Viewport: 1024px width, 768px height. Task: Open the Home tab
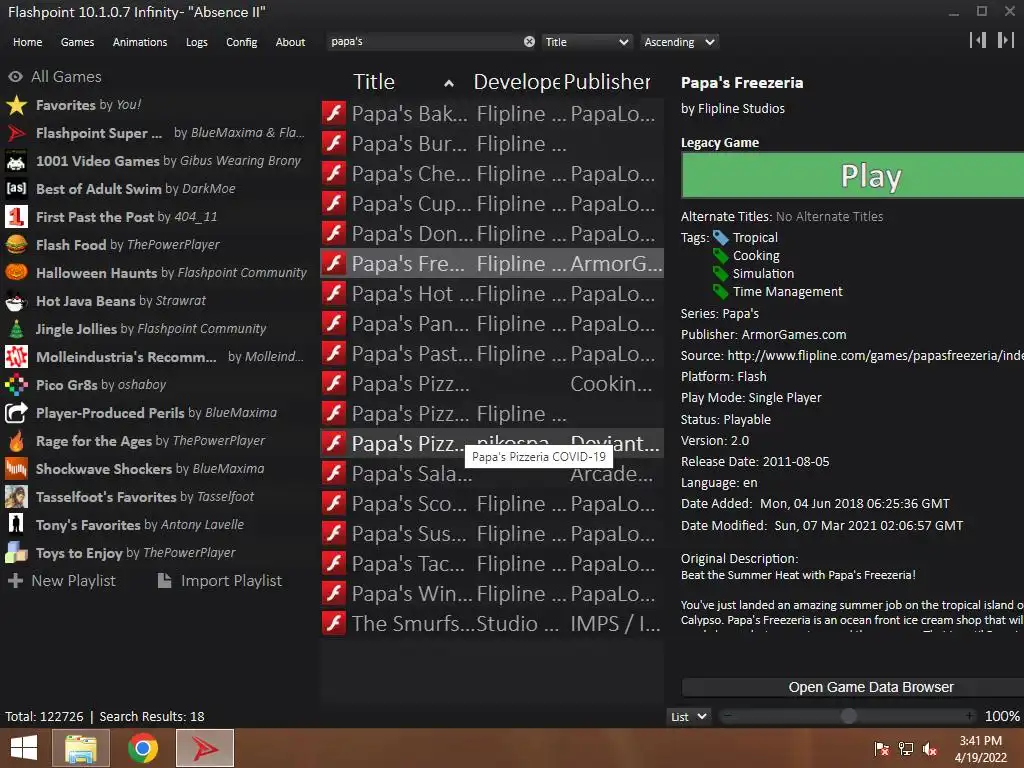[x=27, y=42]
